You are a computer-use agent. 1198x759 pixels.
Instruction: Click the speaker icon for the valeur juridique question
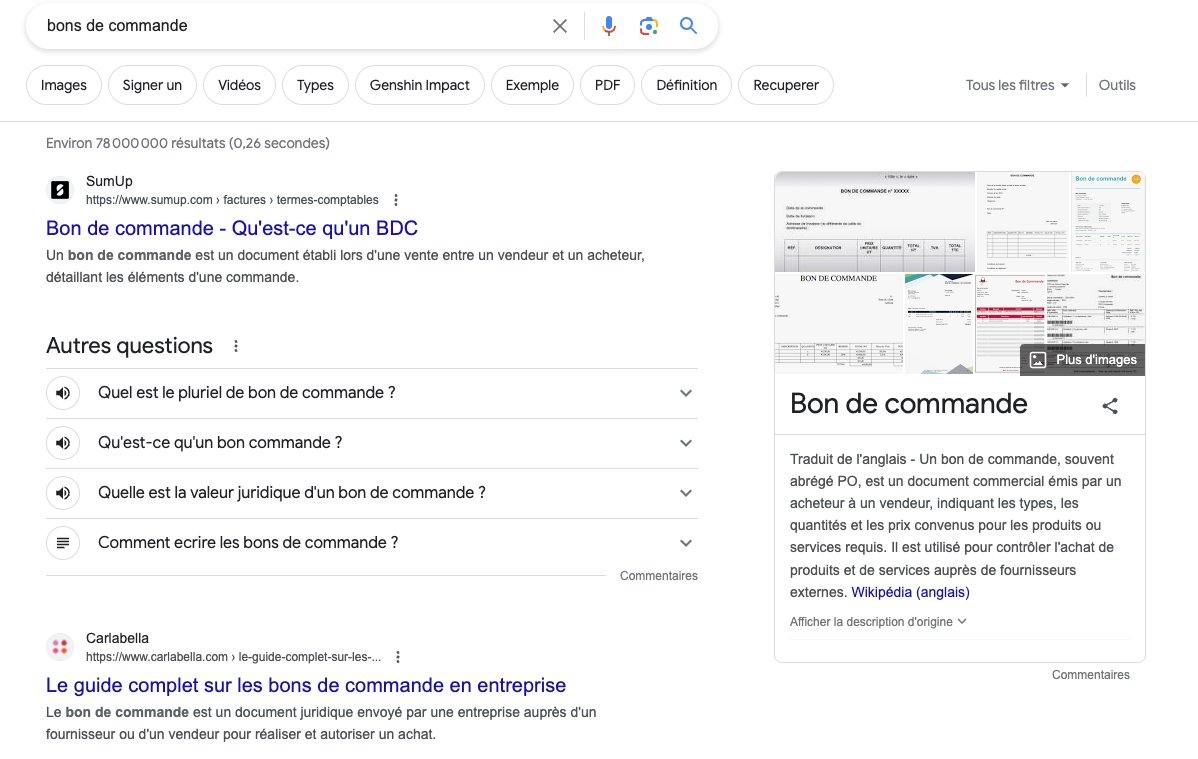click(63, 493)
